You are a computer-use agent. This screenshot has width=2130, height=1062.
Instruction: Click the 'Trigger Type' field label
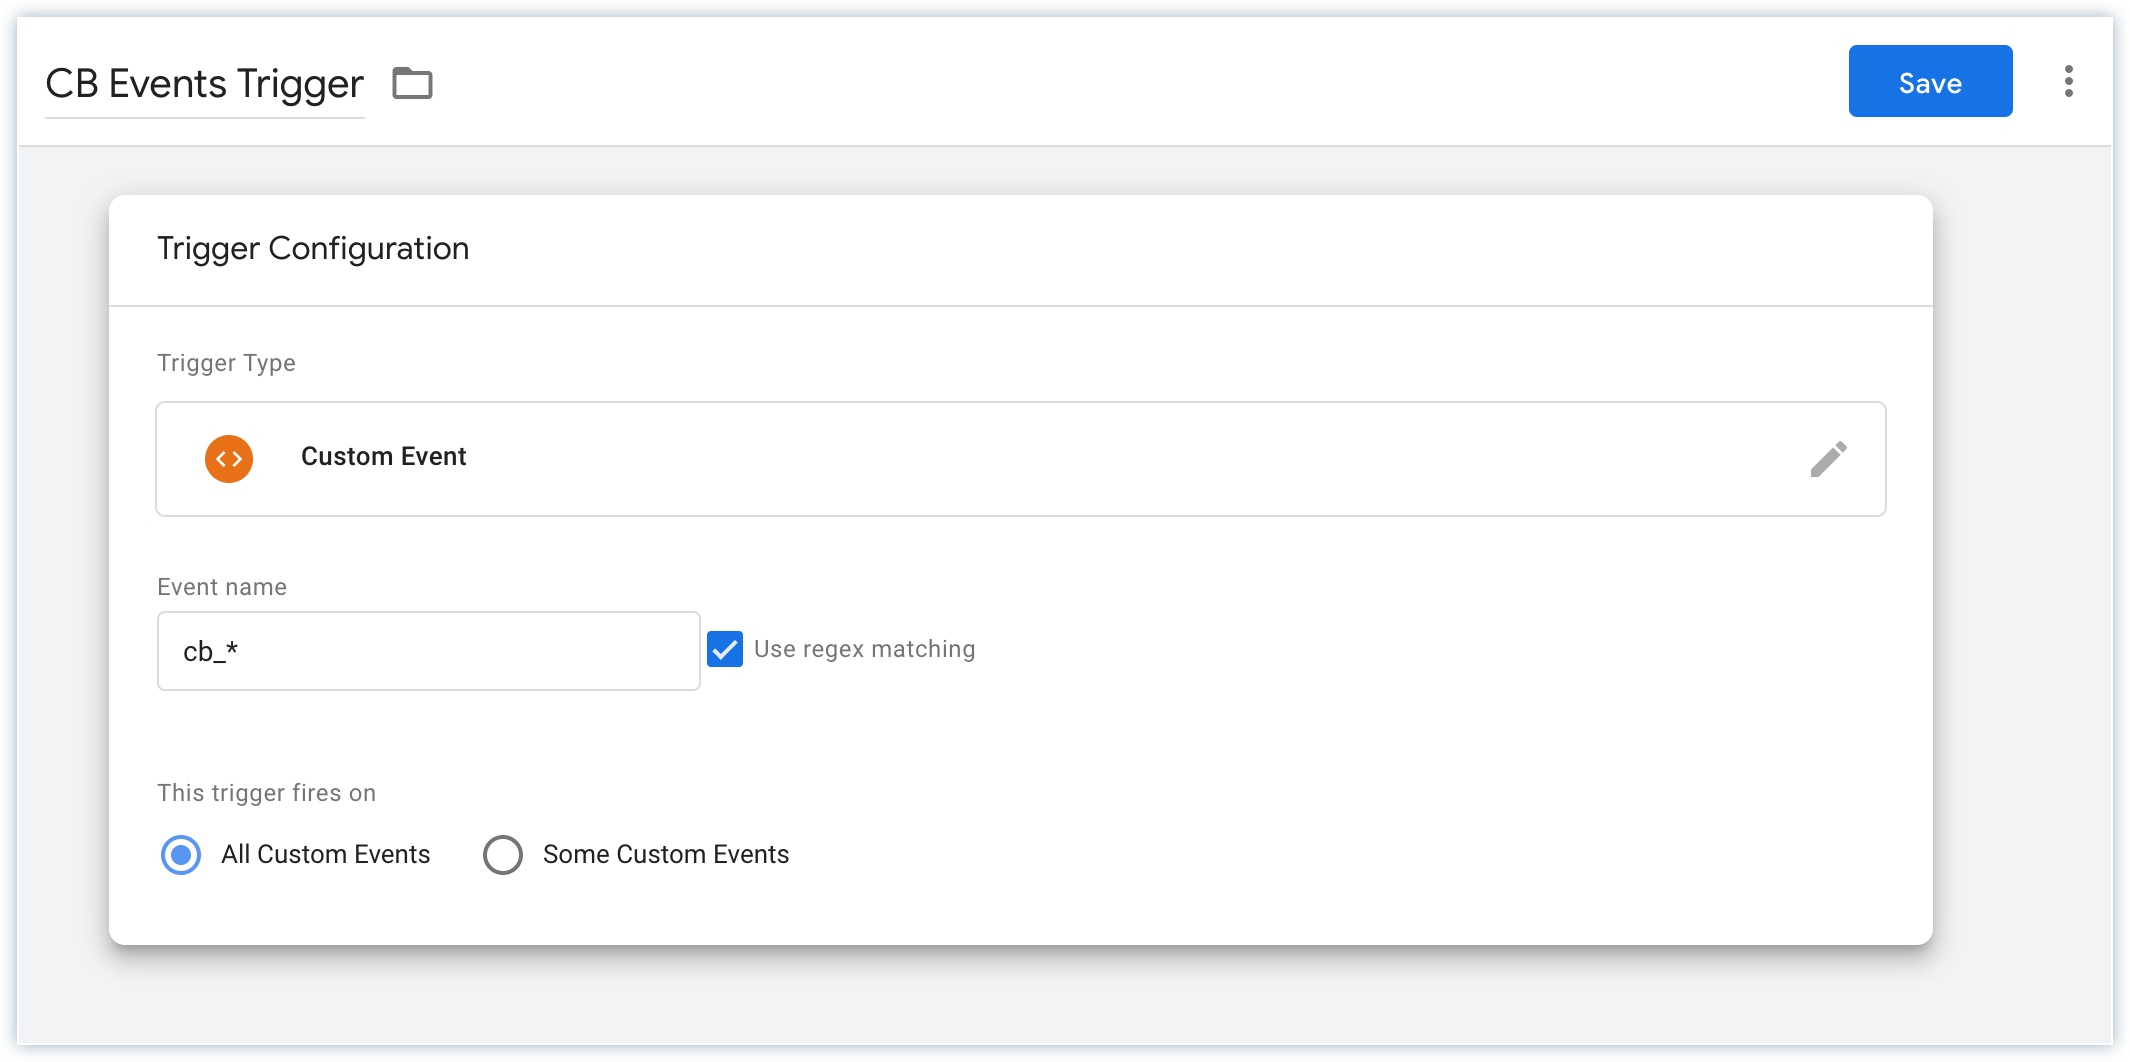[226, 363]
